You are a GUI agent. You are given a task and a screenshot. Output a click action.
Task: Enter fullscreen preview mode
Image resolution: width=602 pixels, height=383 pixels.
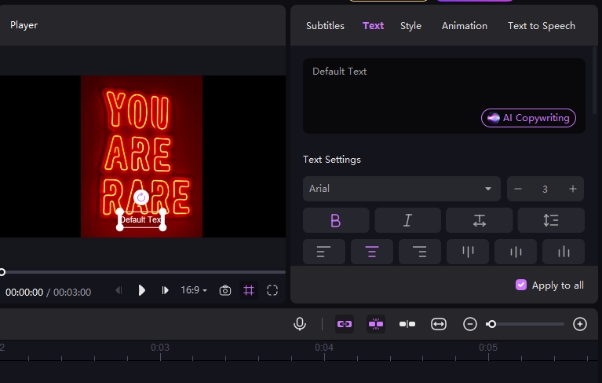(272, 291)
